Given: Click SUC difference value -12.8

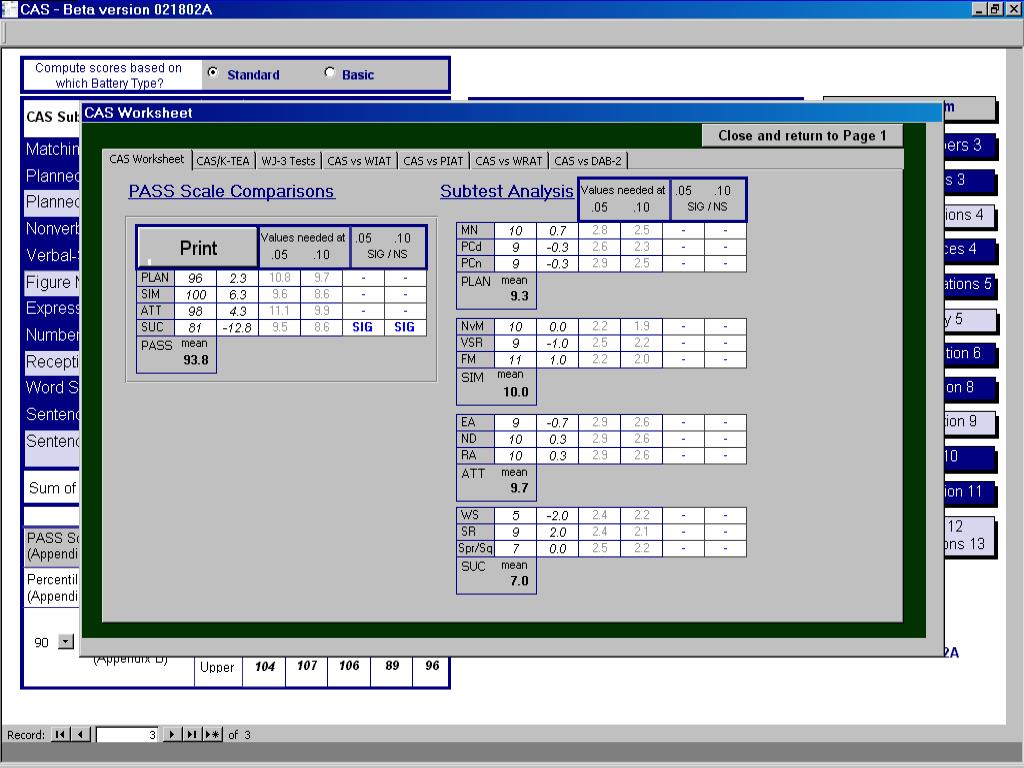Looking at the screenshot, I should pyautogui.click(x=237, y=327).
